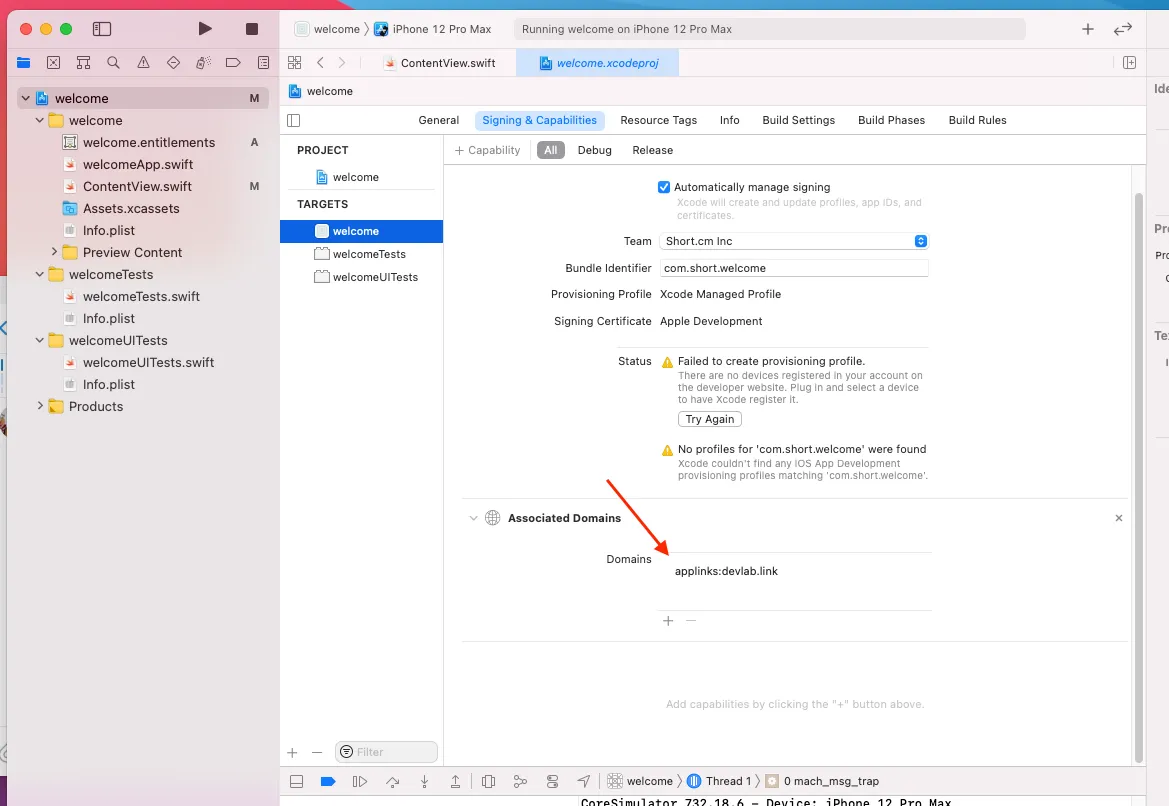
Task: Switch to Build Settings tab
Action: tap(798, 120)
